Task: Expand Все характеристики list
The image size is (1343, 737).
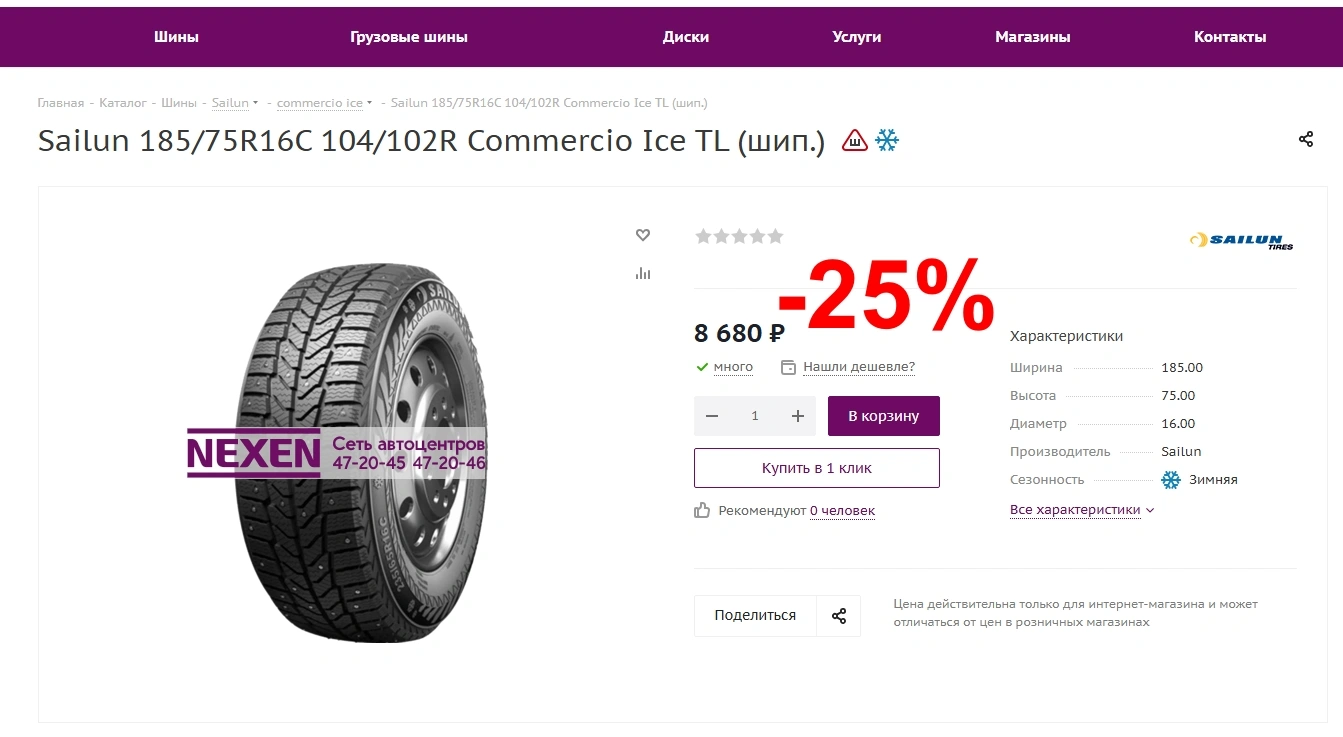Action: (1082, 510)
